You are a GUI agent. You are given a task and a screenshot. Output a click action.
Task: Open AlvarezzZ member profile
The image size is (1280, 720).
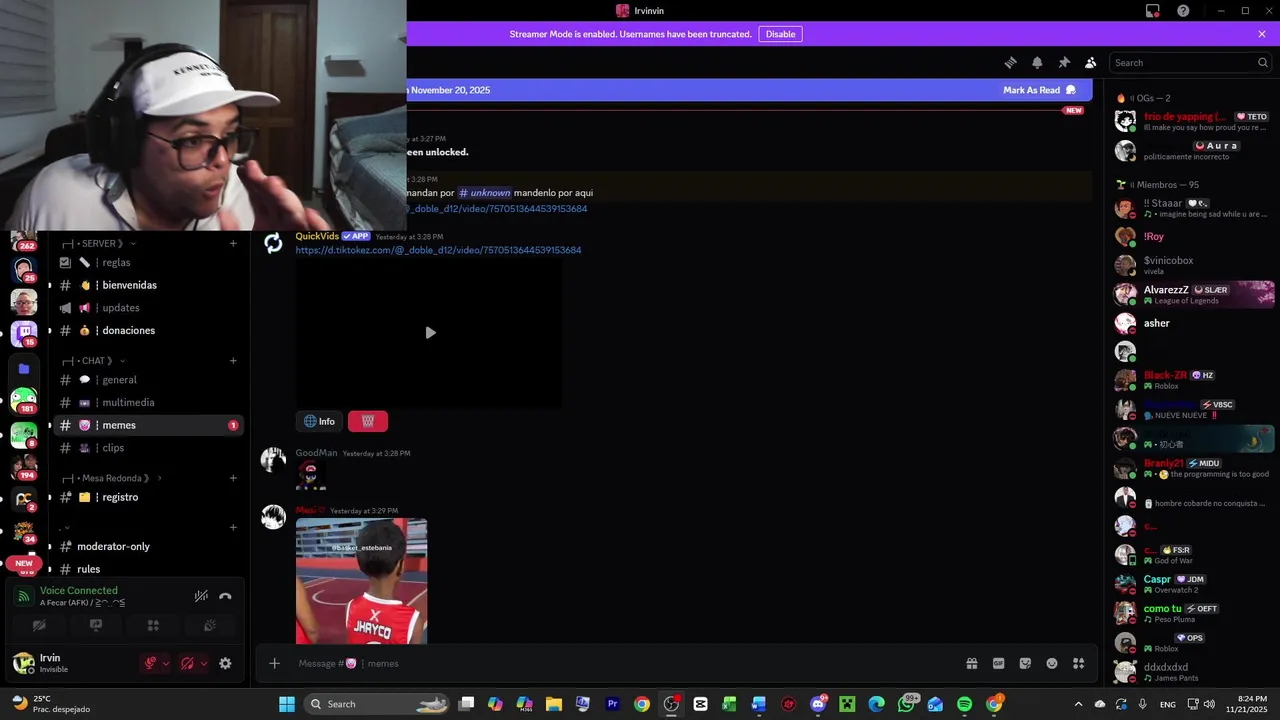point(1193,294)
